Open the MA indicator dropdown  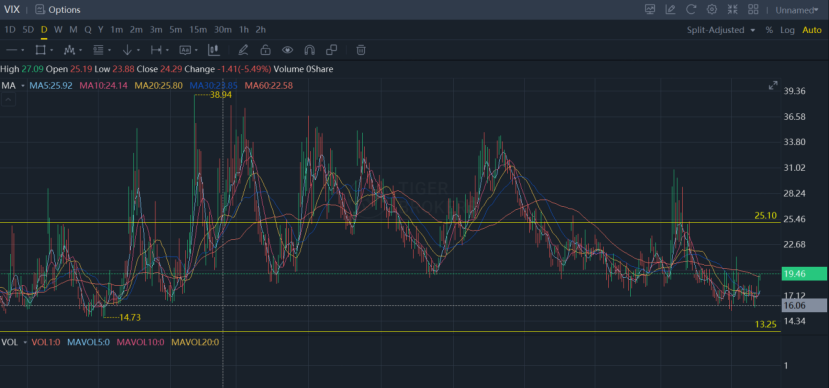[x=23, y=86]
